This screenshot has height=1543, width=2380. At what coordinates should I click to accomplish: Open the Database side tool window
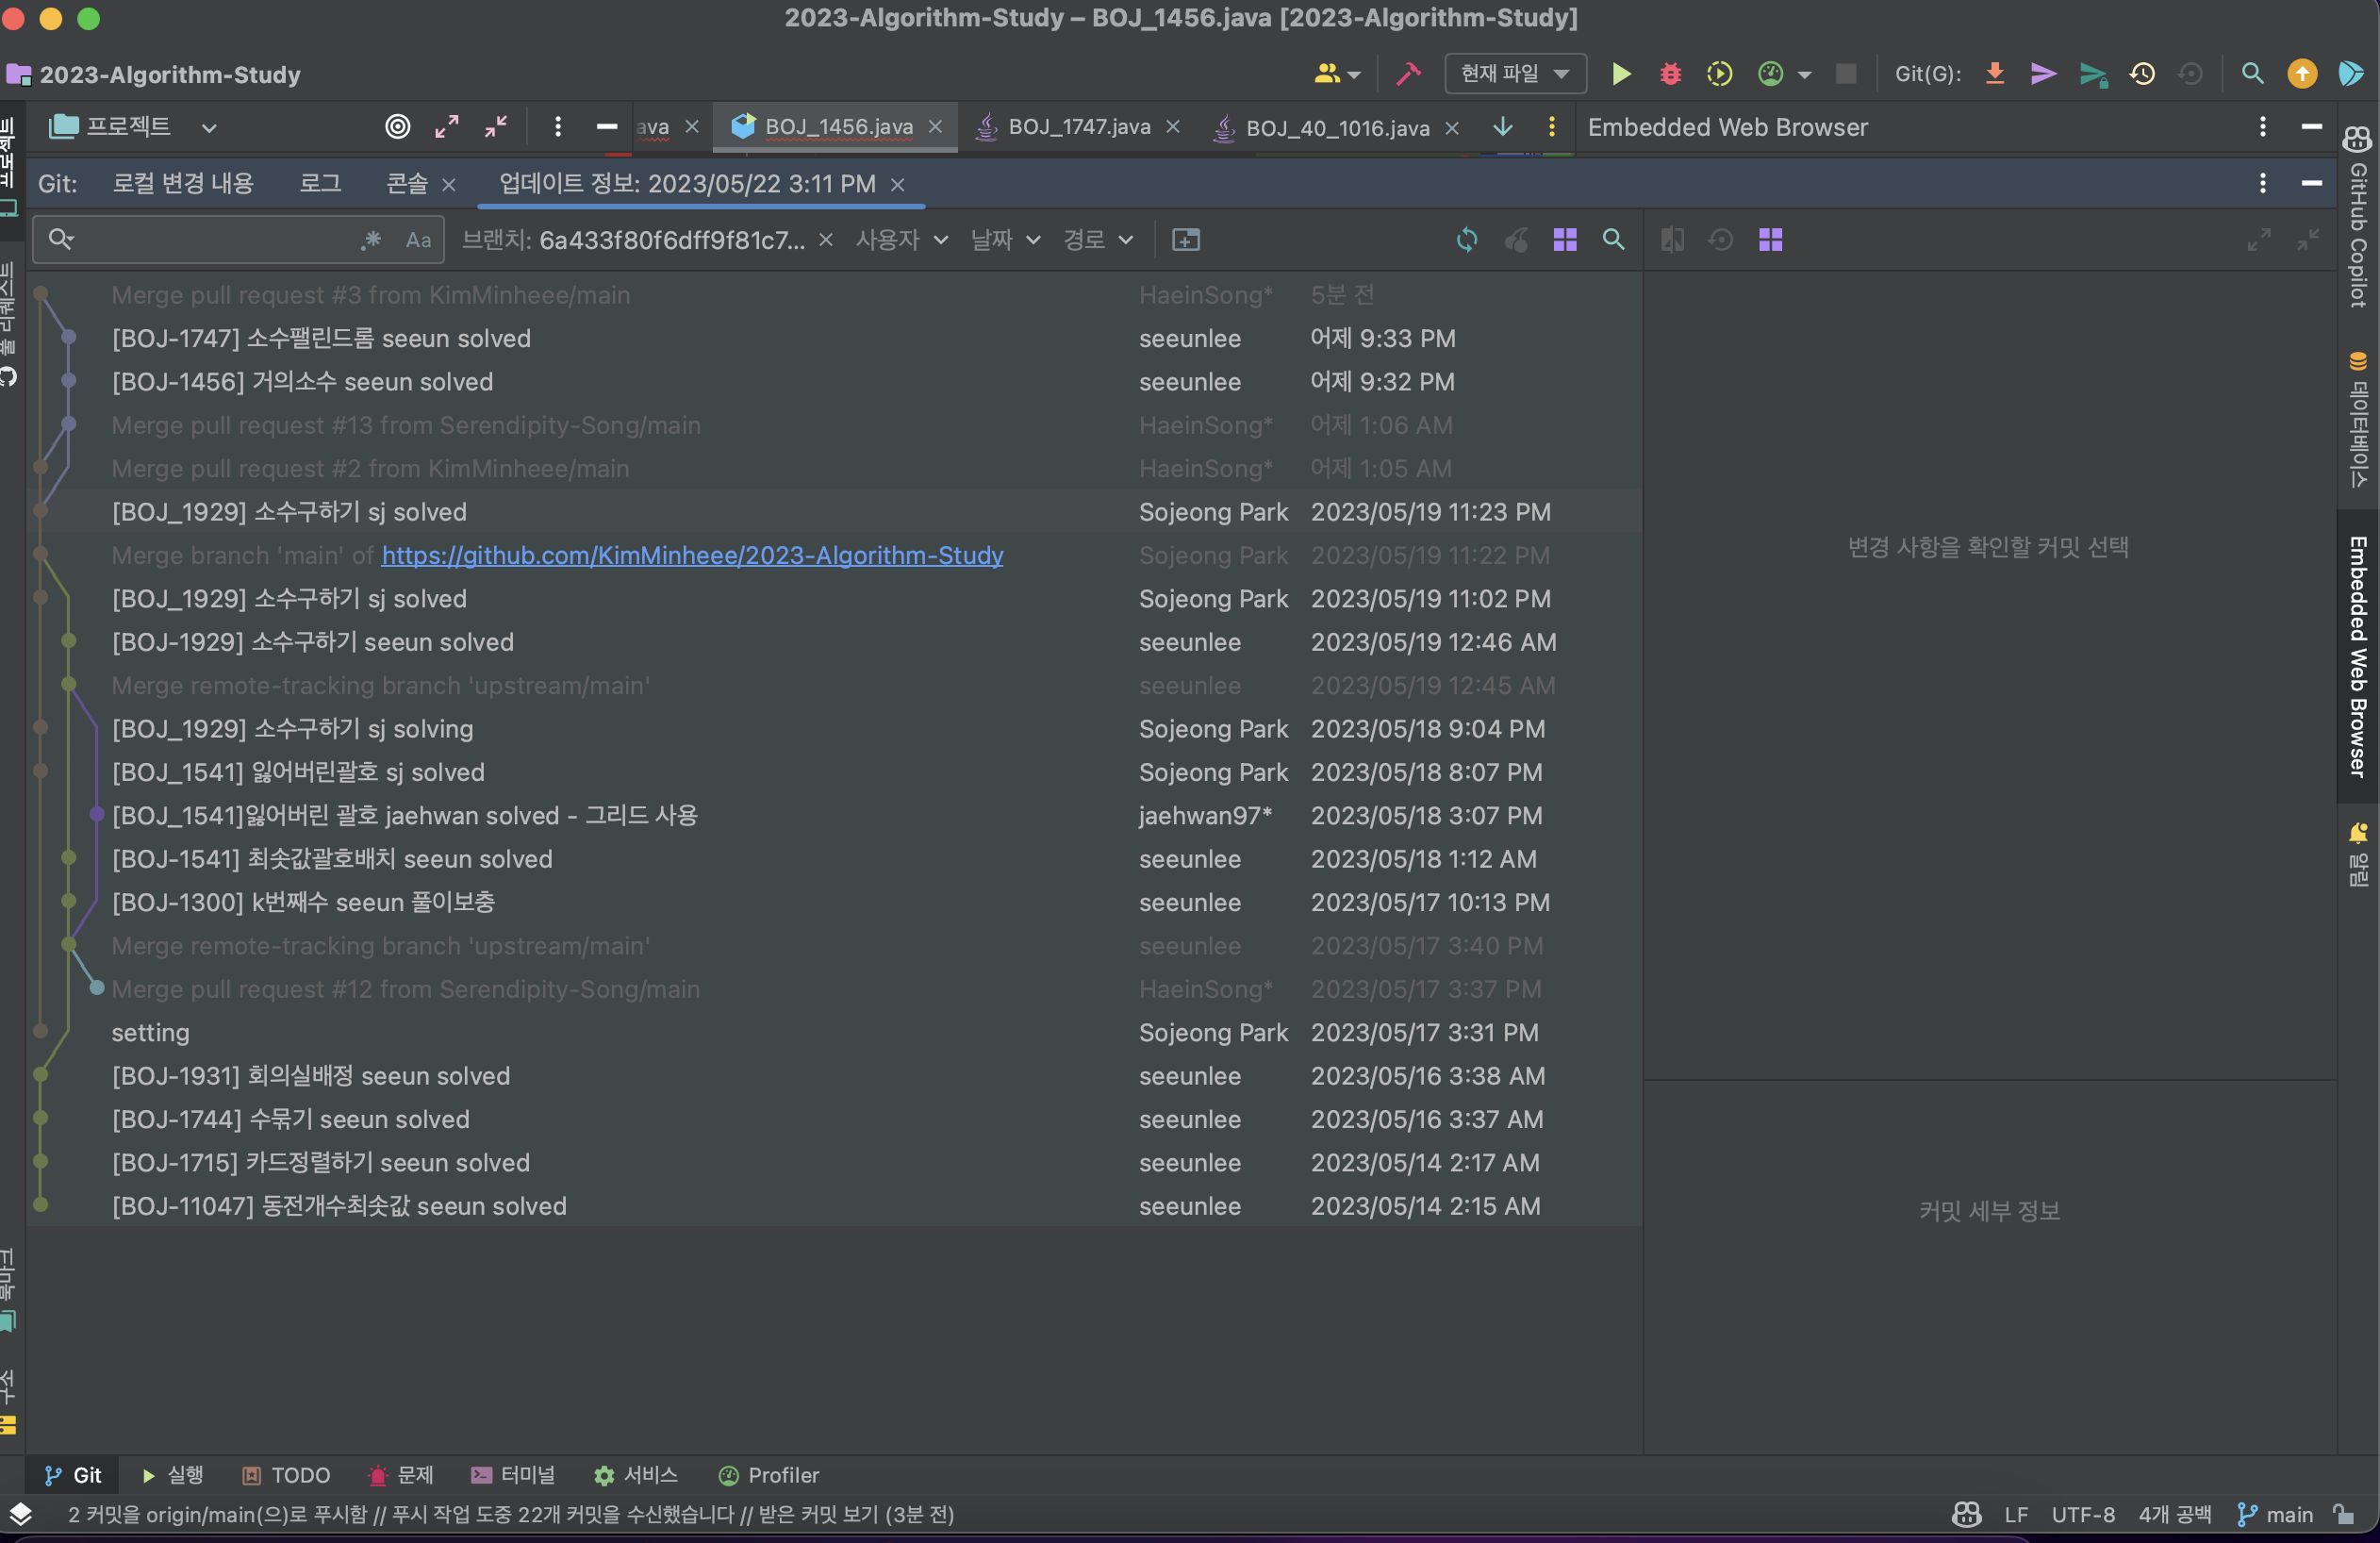[2357, 420]
